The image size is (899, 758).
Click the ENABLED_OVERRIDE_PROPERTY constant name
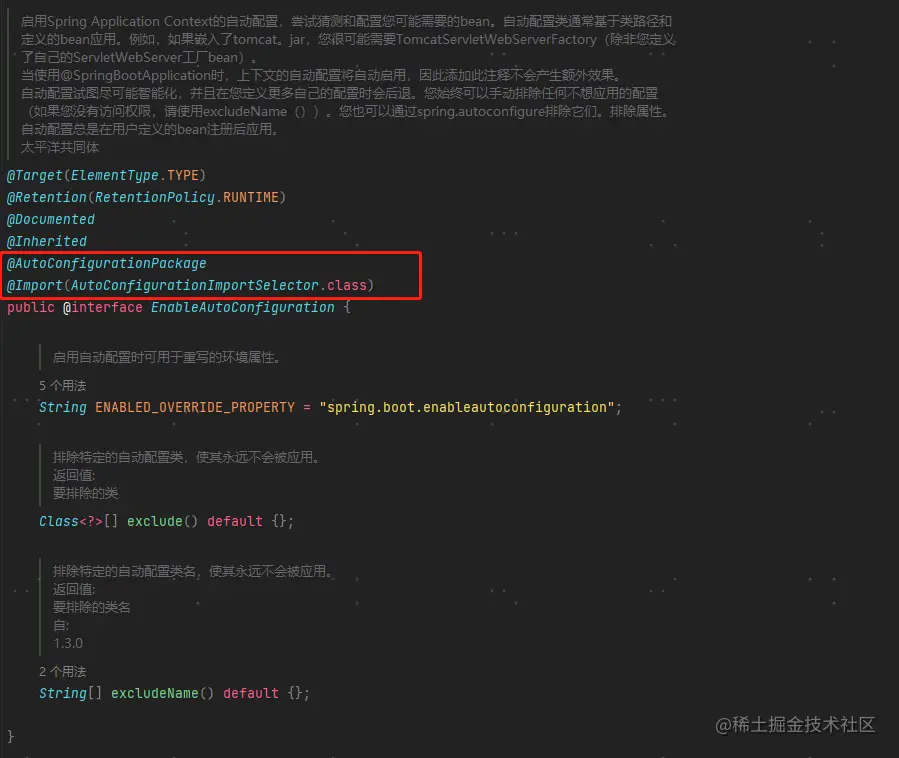pos(195,408)
